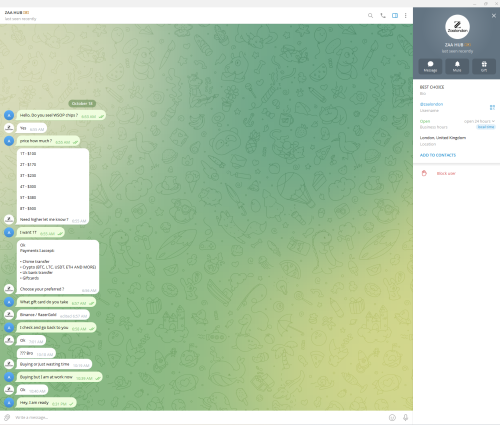The image size is (500, 425).
Task: Open the emoji picker
Action: point(392,417)
